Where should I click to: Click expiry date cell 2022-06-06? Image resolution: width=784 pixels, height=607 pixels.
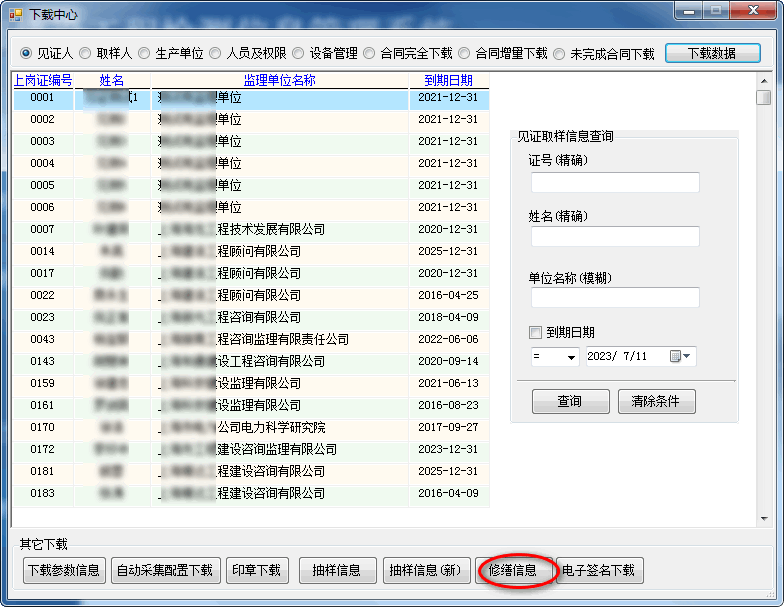click(x=448, y=340)
